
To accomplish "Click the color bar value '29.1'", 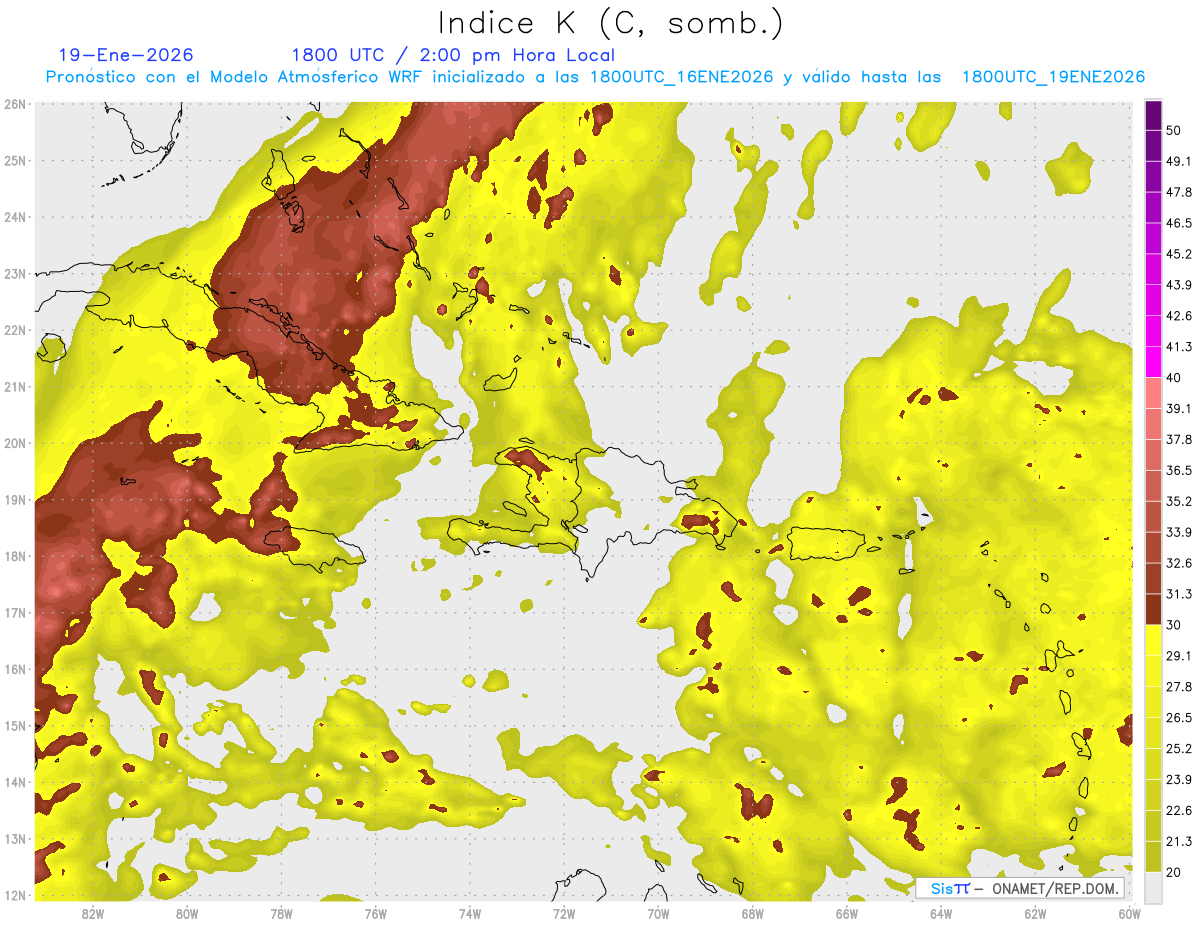I will pyautogui.click(x=1179, y=656).
